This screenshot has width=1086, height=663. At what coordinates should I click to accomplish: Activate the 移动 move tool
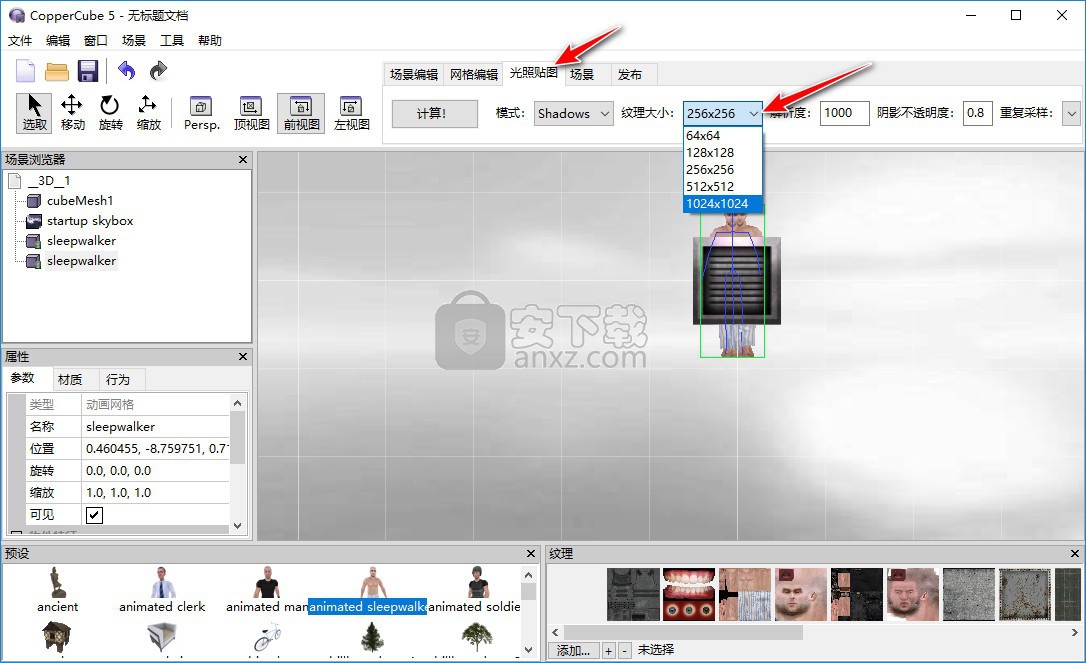click(72, 113)
